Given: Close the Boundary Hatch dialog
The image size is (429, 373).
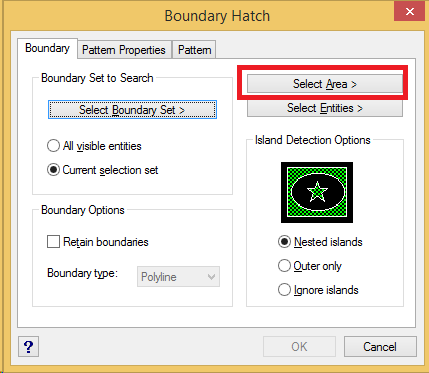Looking at the screenshot, I should tap(410, 12).
